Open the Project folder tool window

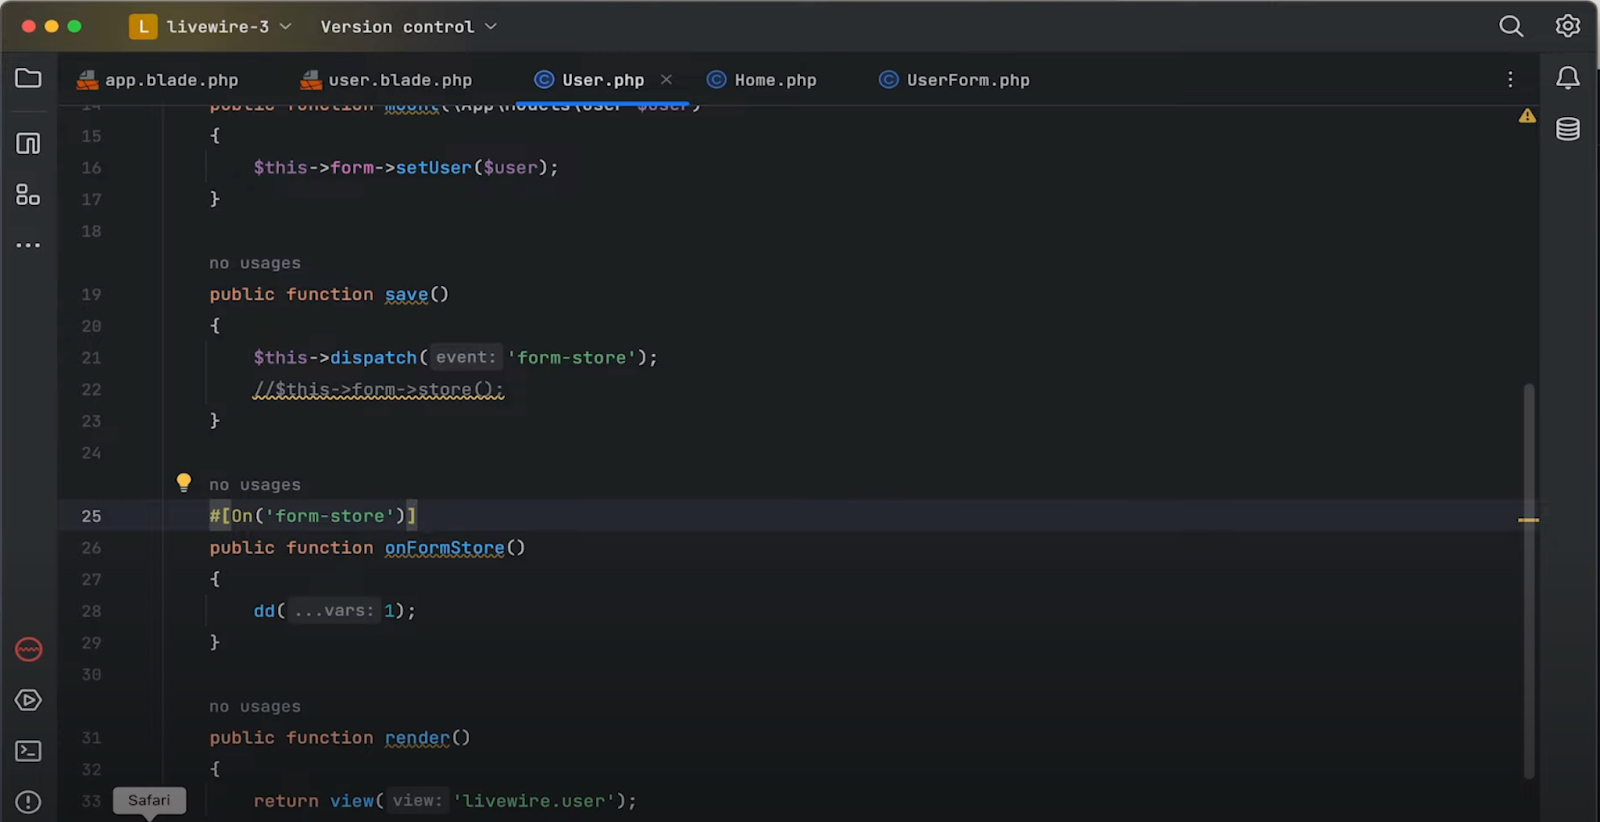tap(28, 78)
